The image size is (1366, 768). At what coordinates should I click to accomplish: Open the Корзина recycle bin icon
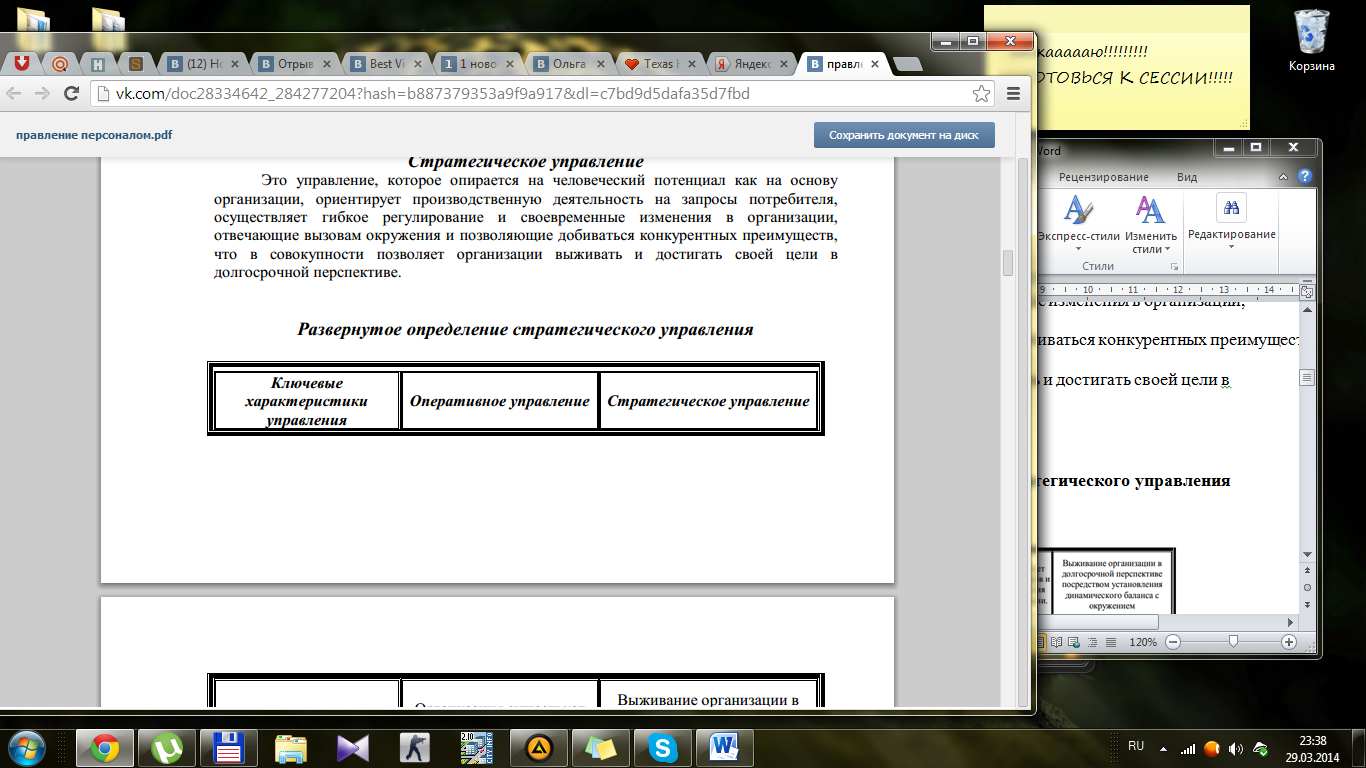click(1312, 42)
